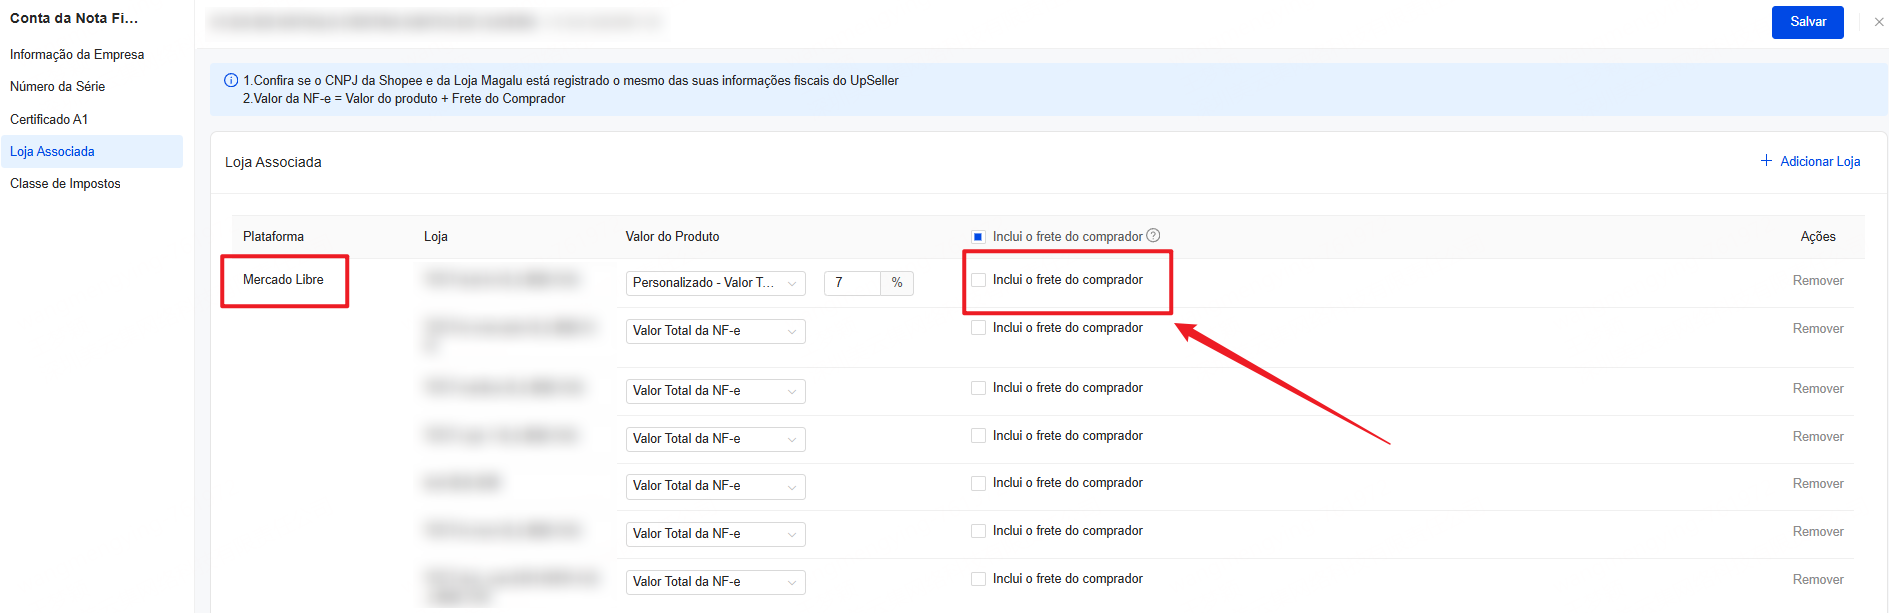This screenshot has width=1889, height=613.
Task: Select the Loja Associada sidebar item
Action: click(x=52, y=152)
